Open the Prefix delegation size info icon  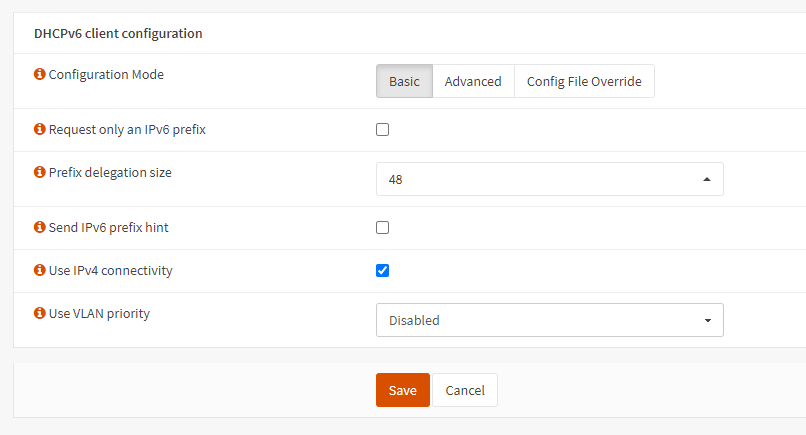tap(40, 173)
